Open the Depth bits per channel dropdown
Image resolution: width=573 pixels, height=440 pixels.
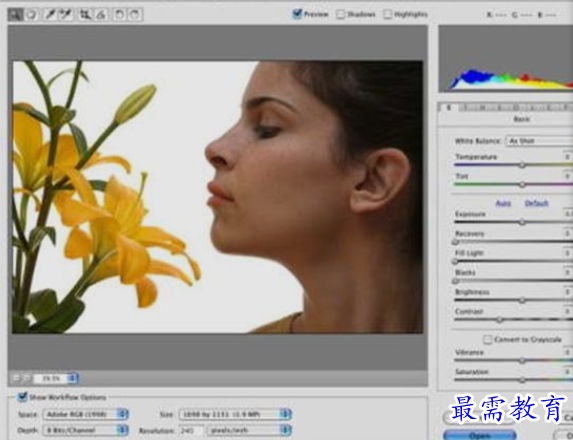[x=86, y=430]
